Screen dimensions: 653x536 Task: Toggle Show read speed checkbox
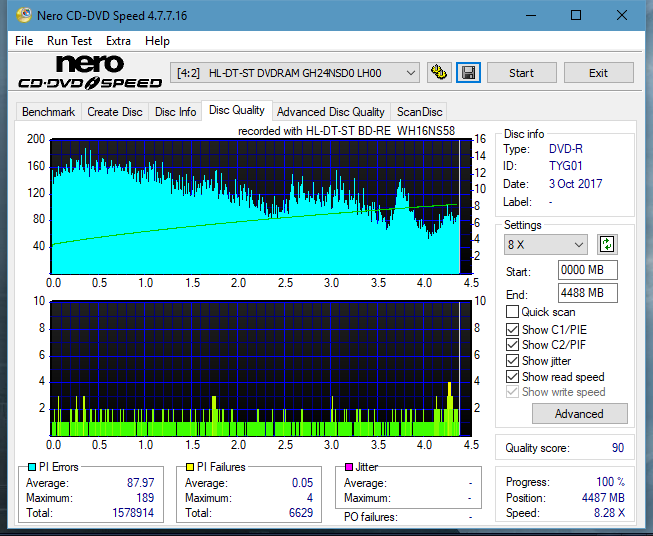(512, 376)
